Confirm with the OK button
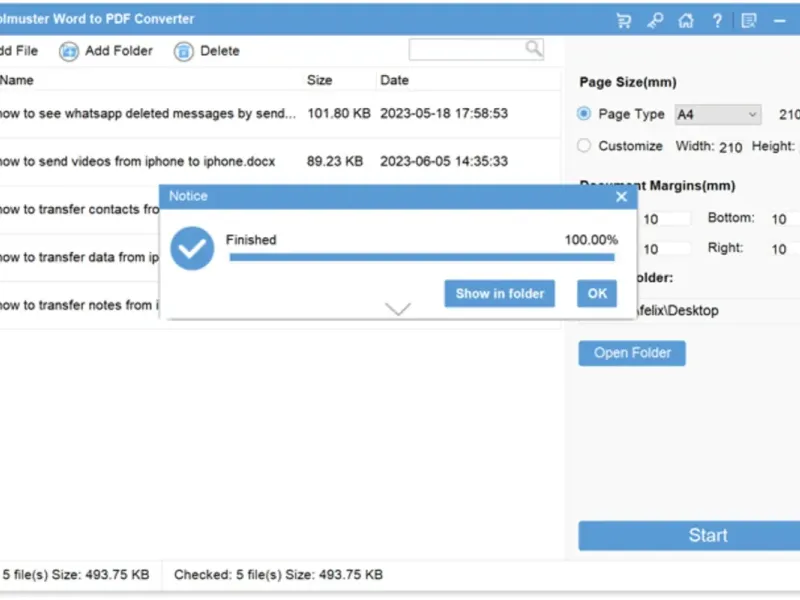The height and width of the screenshot is (600, 800). 597,293
